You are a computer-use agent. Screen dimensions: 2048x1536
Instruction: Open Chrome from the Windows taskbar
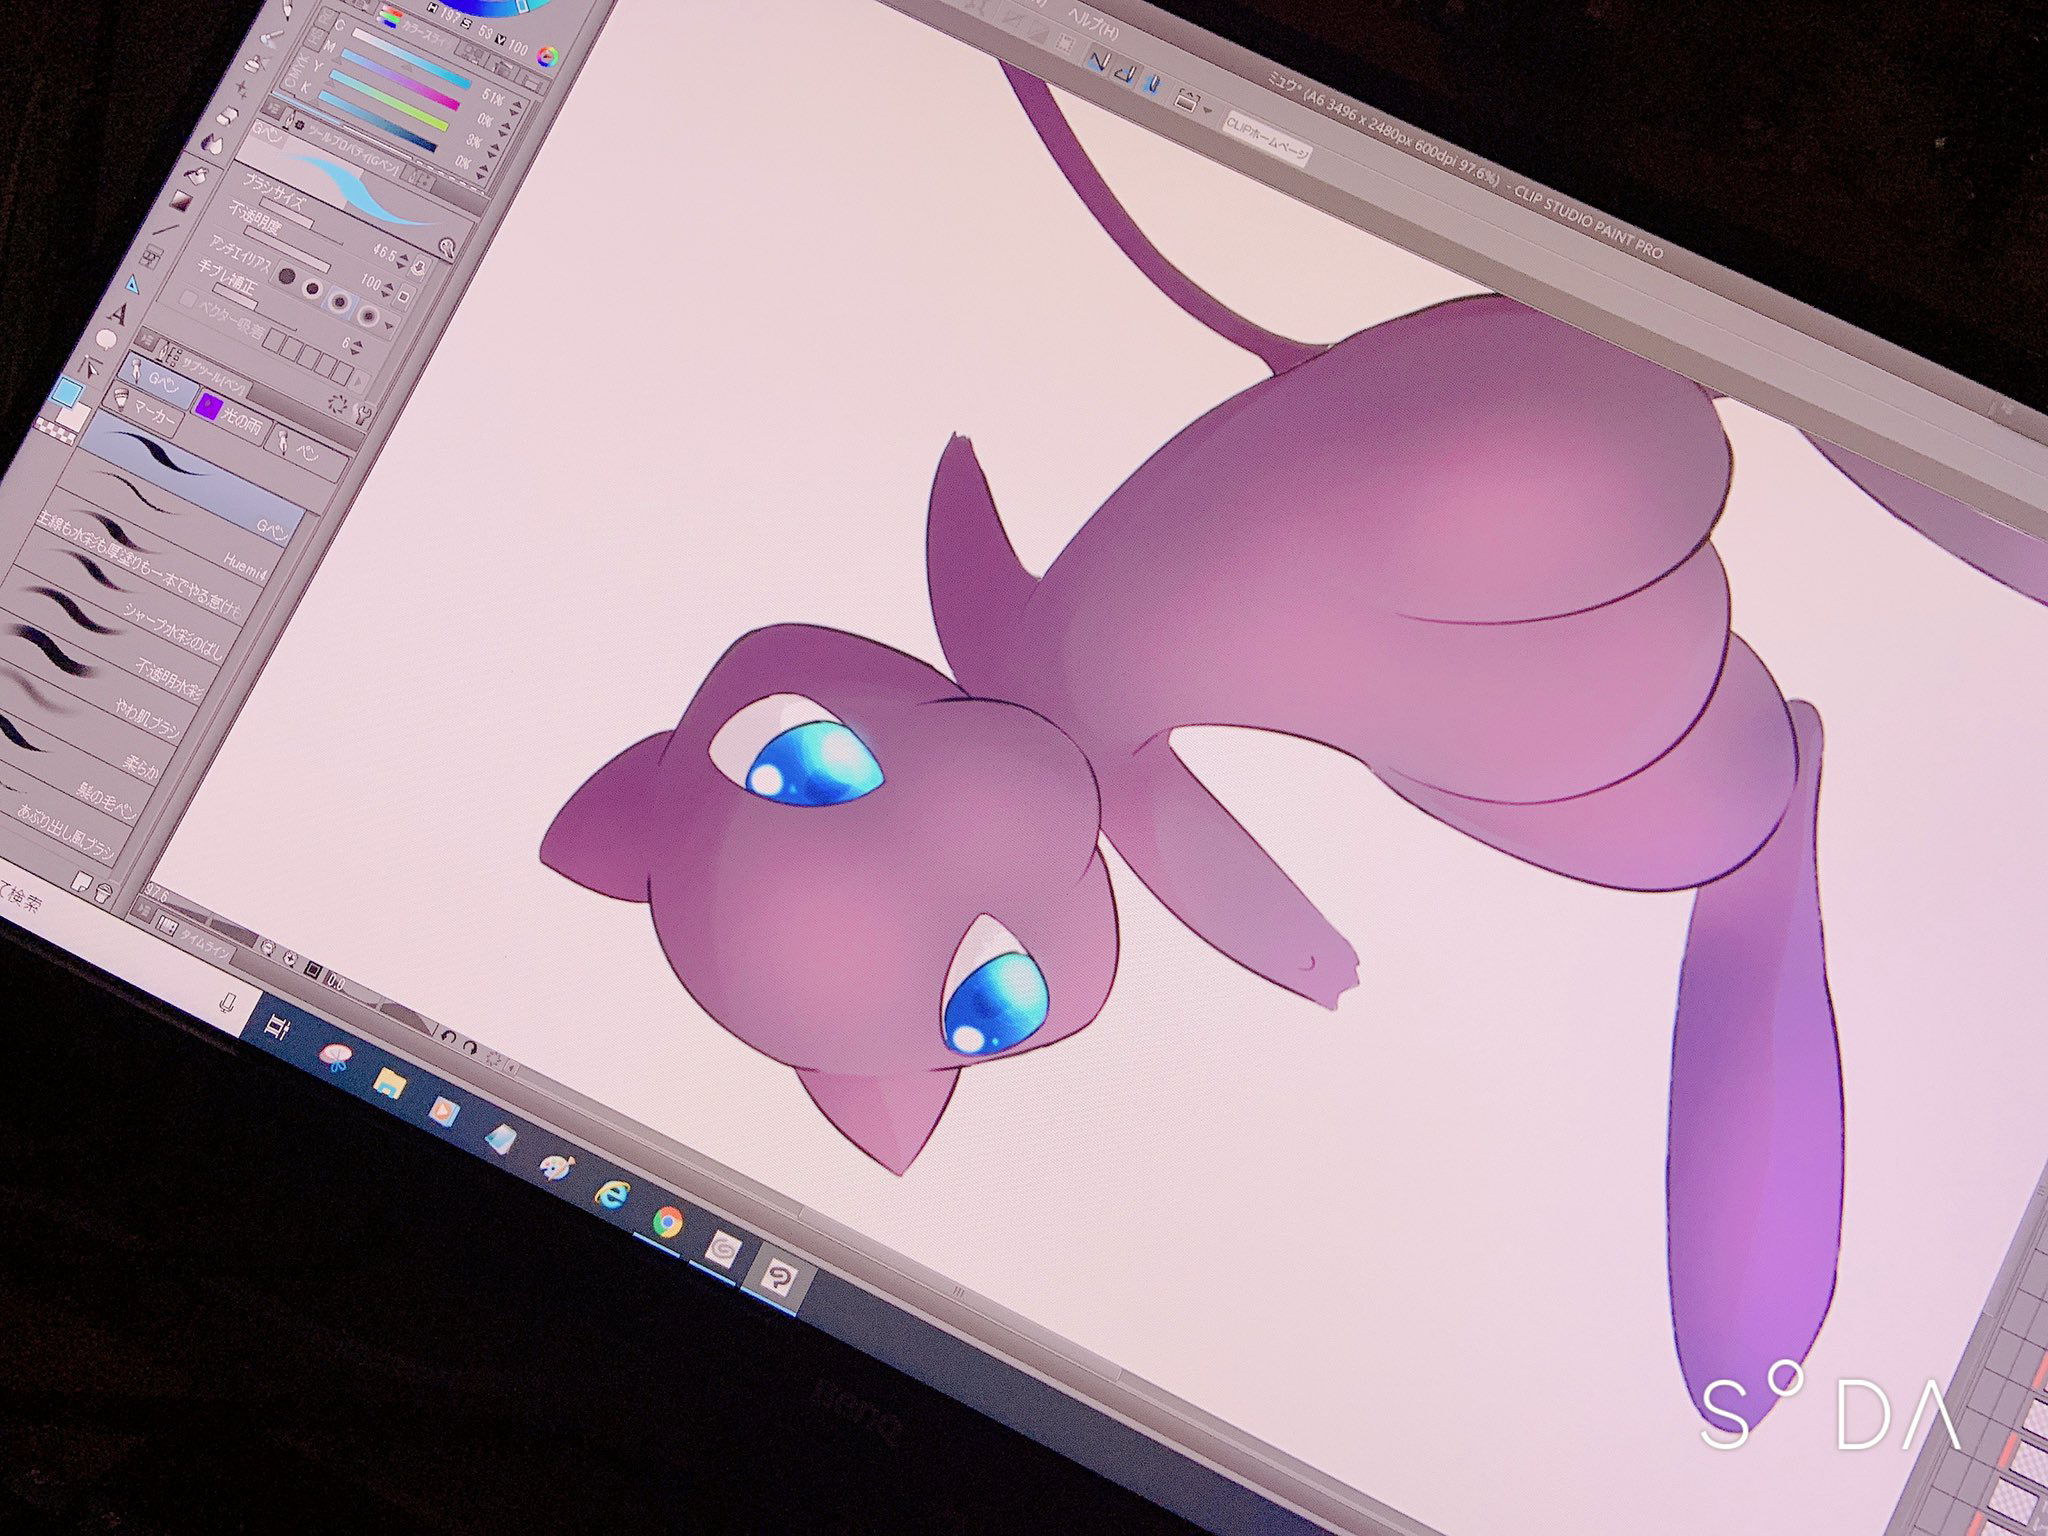[x=667, y=1221]
